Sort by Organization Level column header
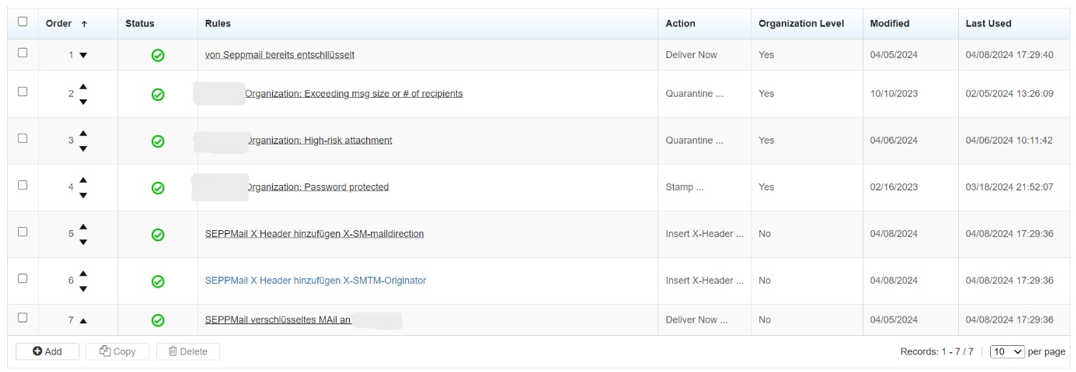This screenshot has width=1076, height=372. [x=801, y=23]
